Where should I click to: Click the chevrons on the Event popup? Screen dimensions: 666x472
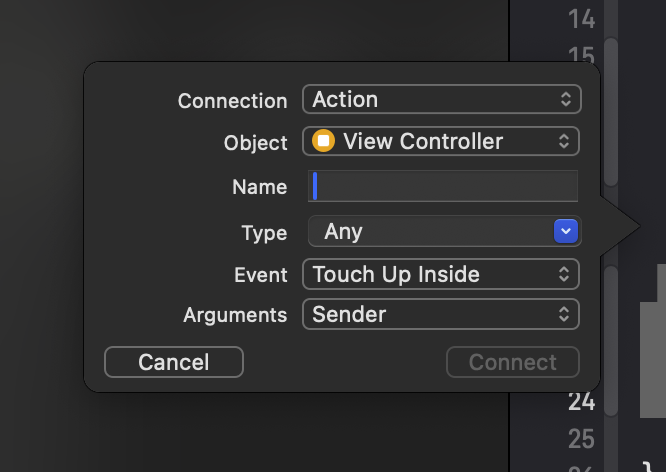click(565, 274)
